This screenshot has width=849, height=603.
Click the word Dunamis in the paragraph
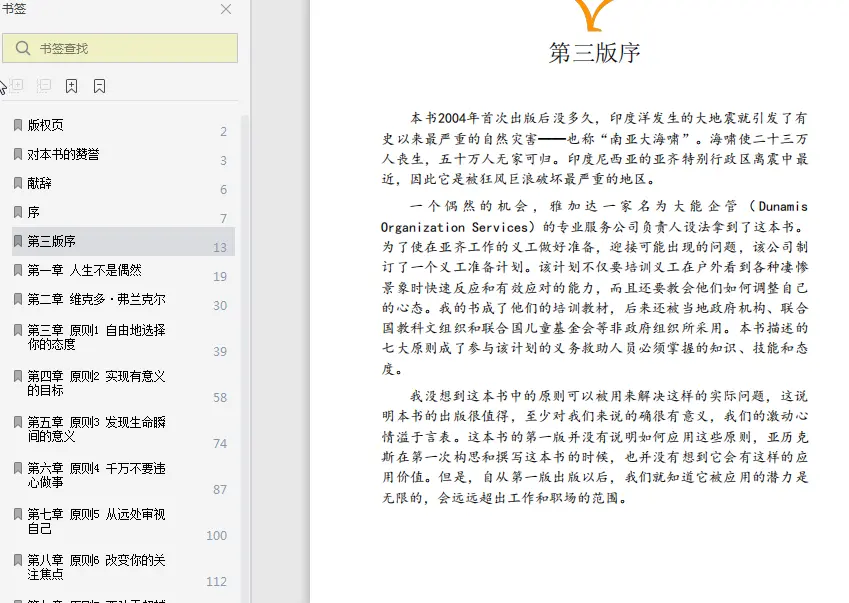pyautogui.click(x=783, y=206)
